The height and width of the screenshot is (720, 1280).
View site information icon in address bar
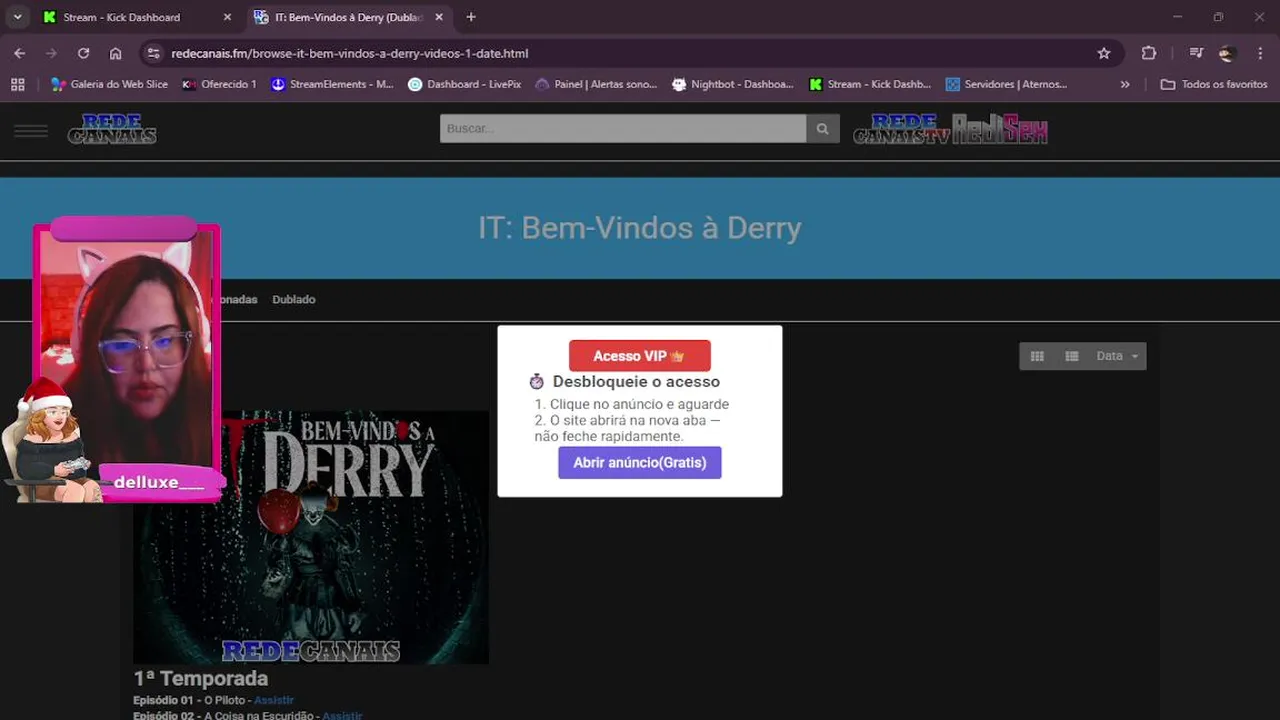tap(153, 53)
